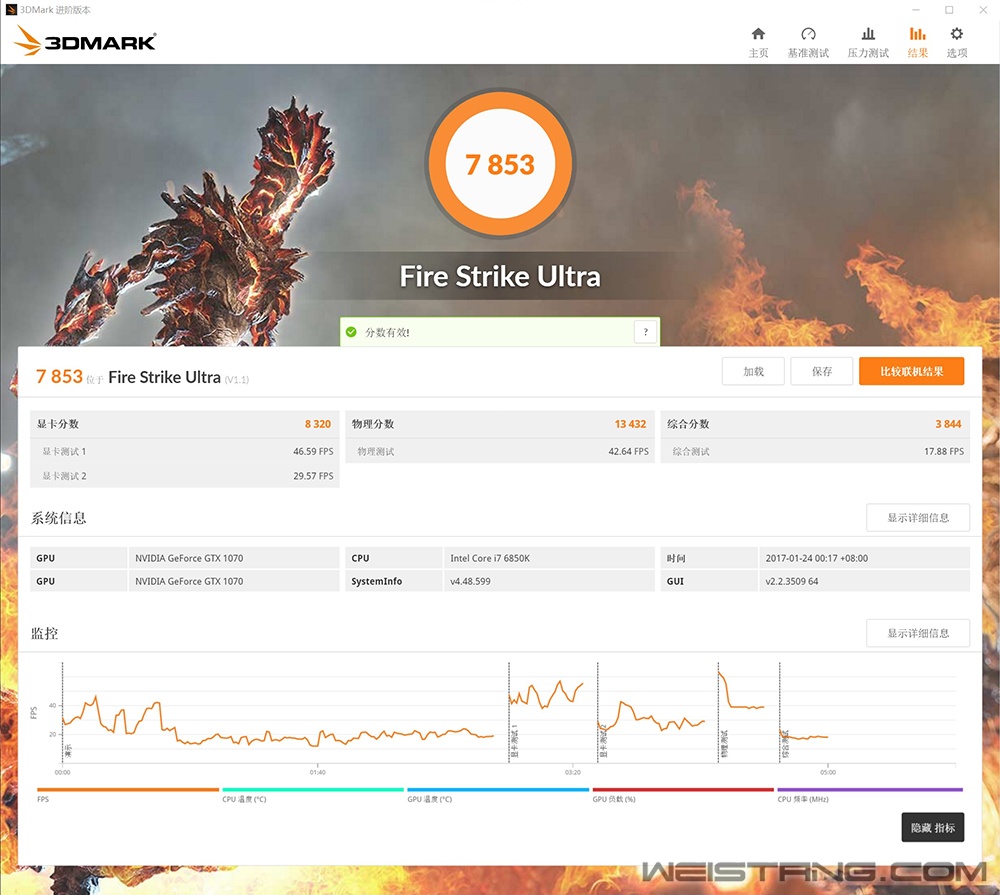Click the 监控 section heading
The image size is (1000, 895).
coord(45,633)
